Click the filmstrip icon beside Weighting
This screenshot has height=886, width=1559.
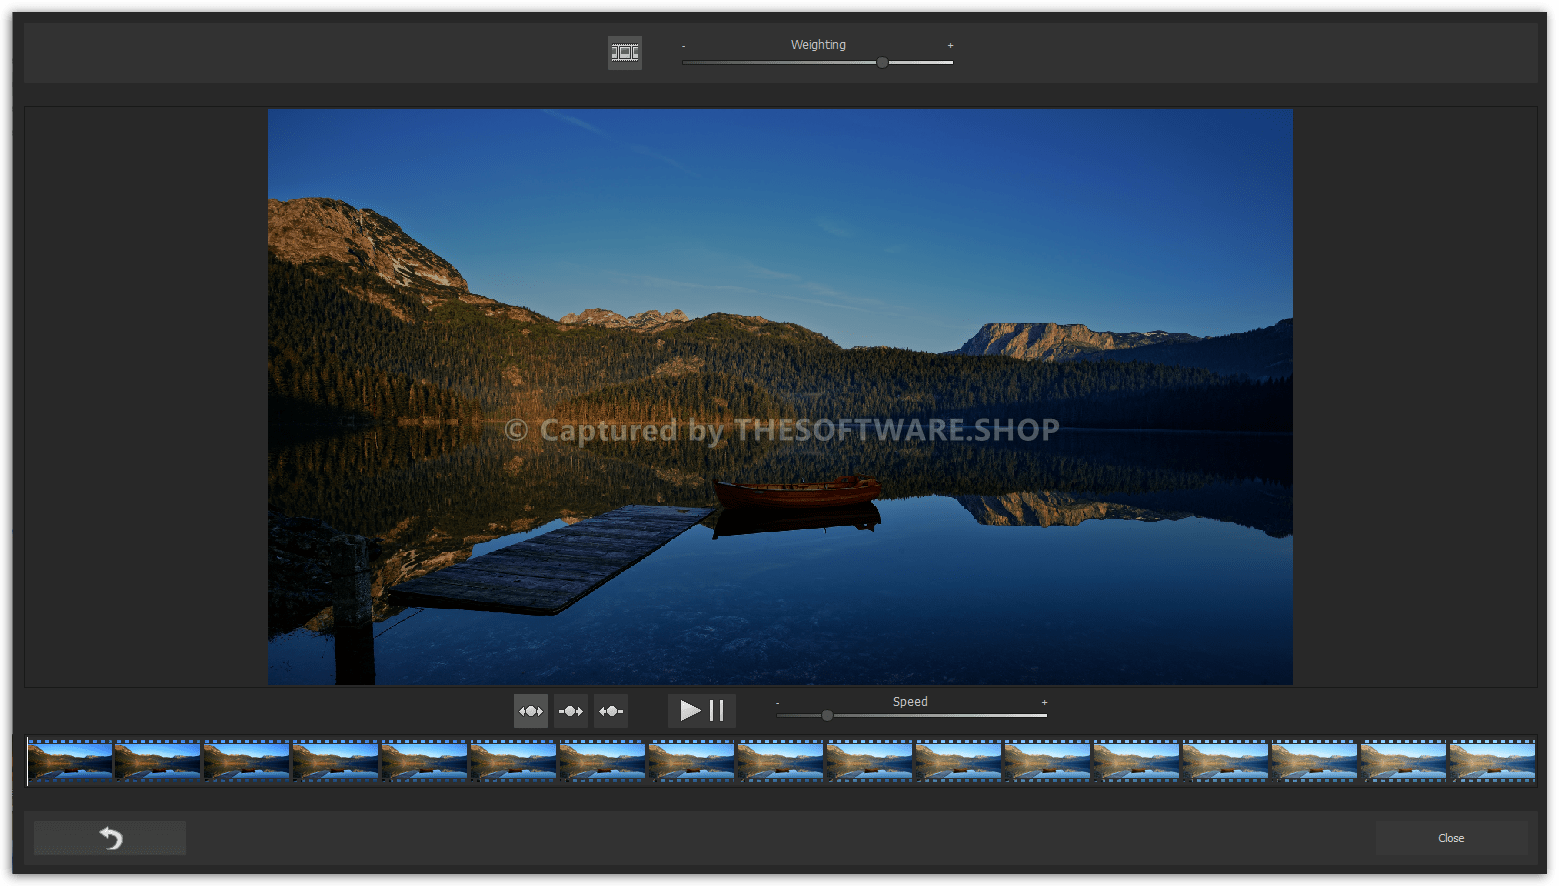pos(625,53)
